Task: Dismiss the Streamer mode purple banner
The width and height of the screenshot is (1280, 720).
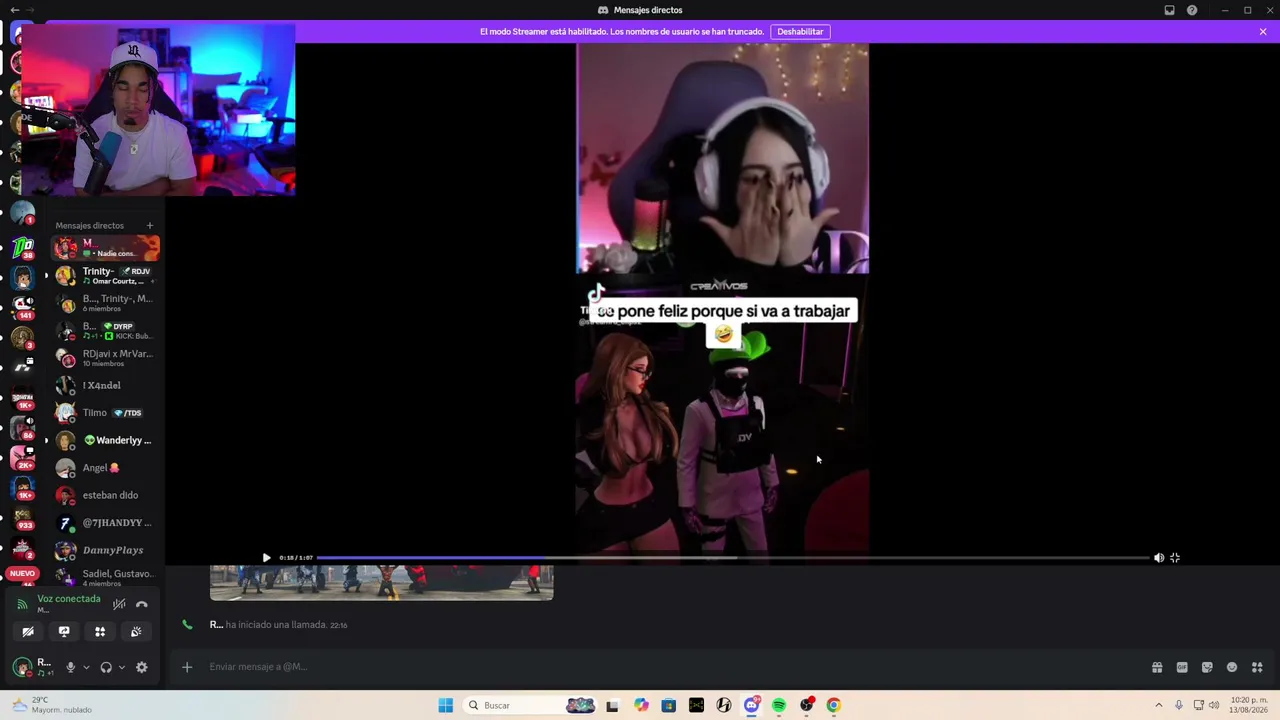Action: [x=1263, y=32]
